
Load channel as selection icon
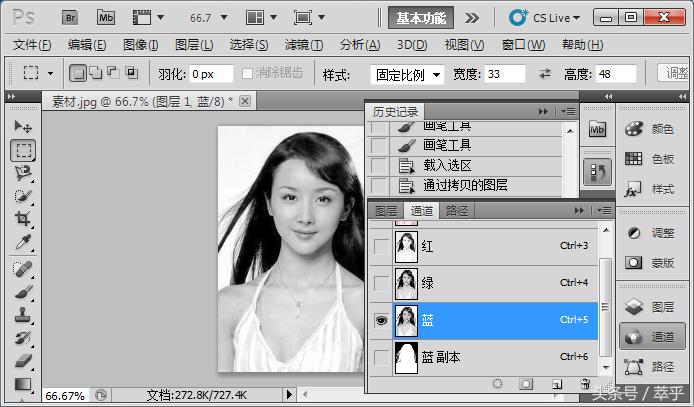[497, 384]
